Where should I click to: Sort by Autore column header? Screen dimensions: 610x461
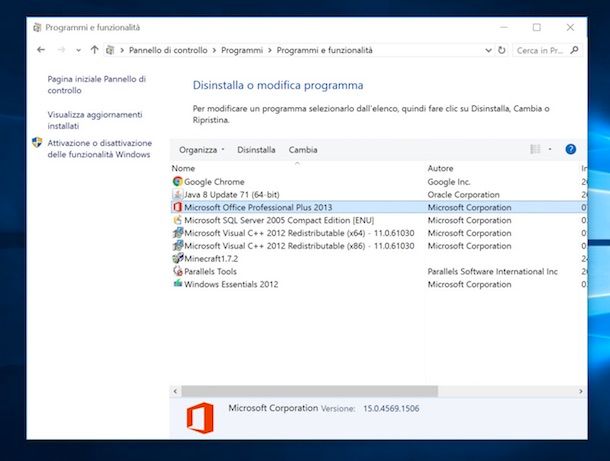440,168
